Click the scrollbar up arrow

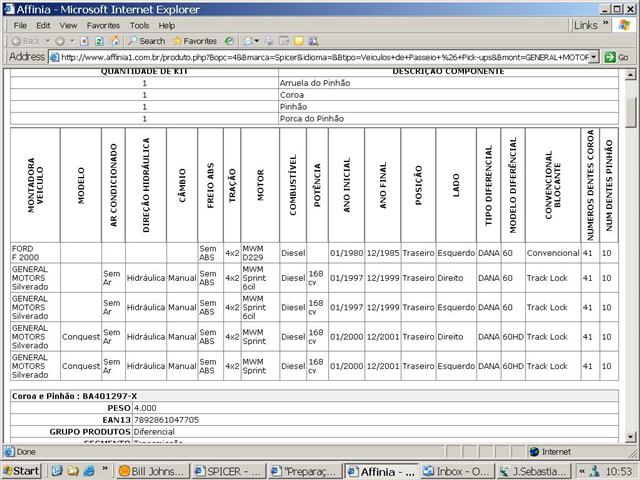(630, 75)
